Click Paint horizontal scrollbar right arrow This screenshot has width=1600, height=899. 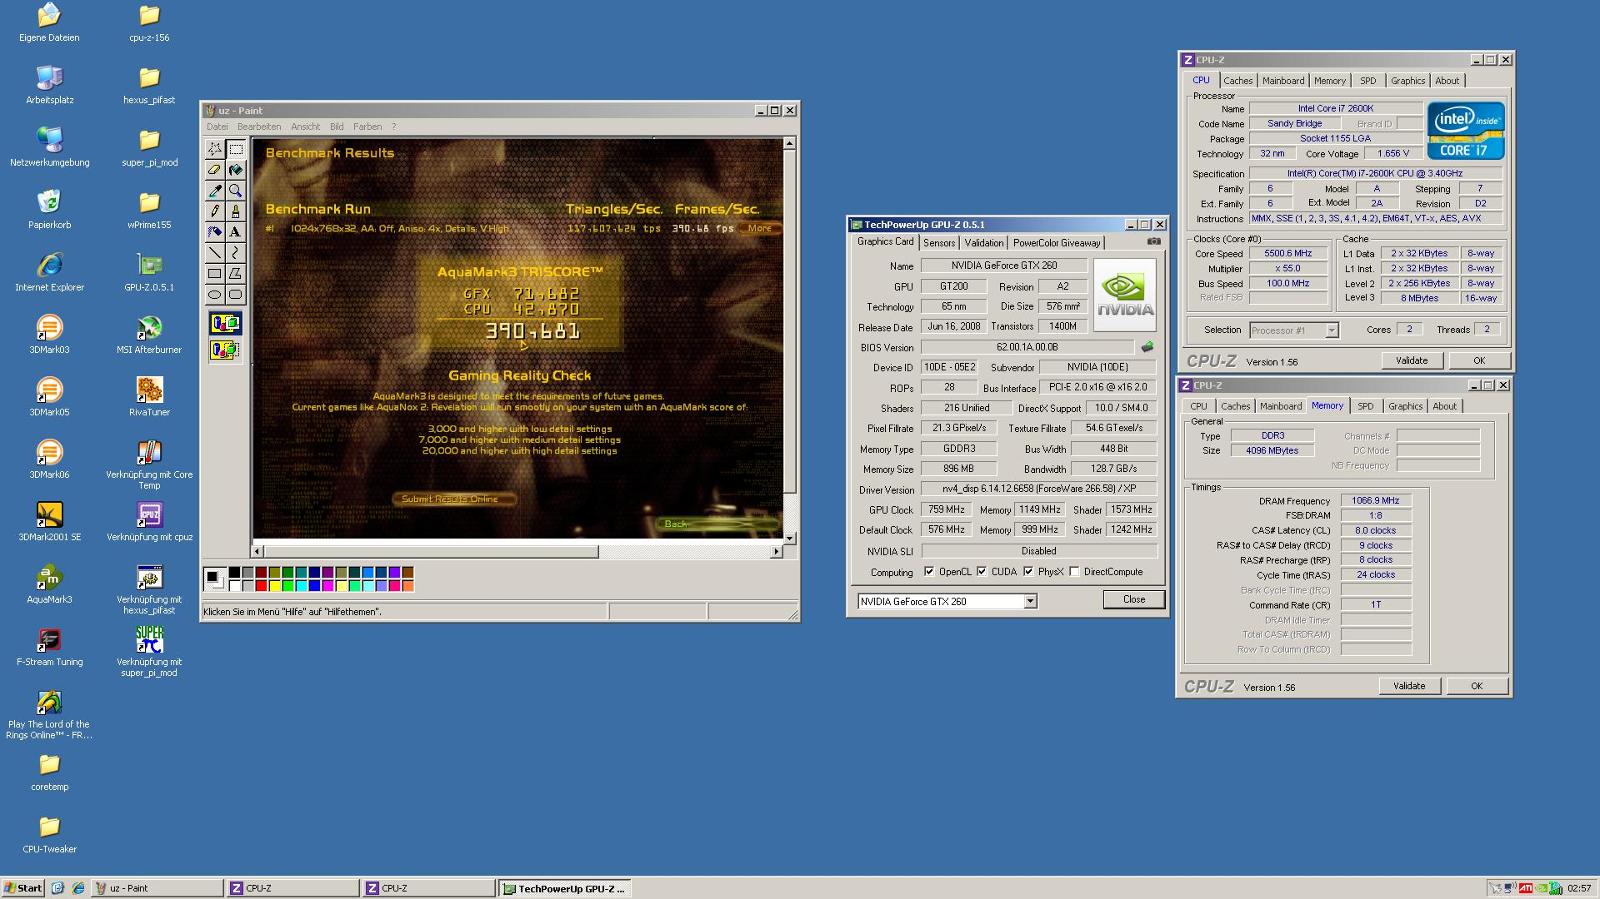click(x=776, y=551)
